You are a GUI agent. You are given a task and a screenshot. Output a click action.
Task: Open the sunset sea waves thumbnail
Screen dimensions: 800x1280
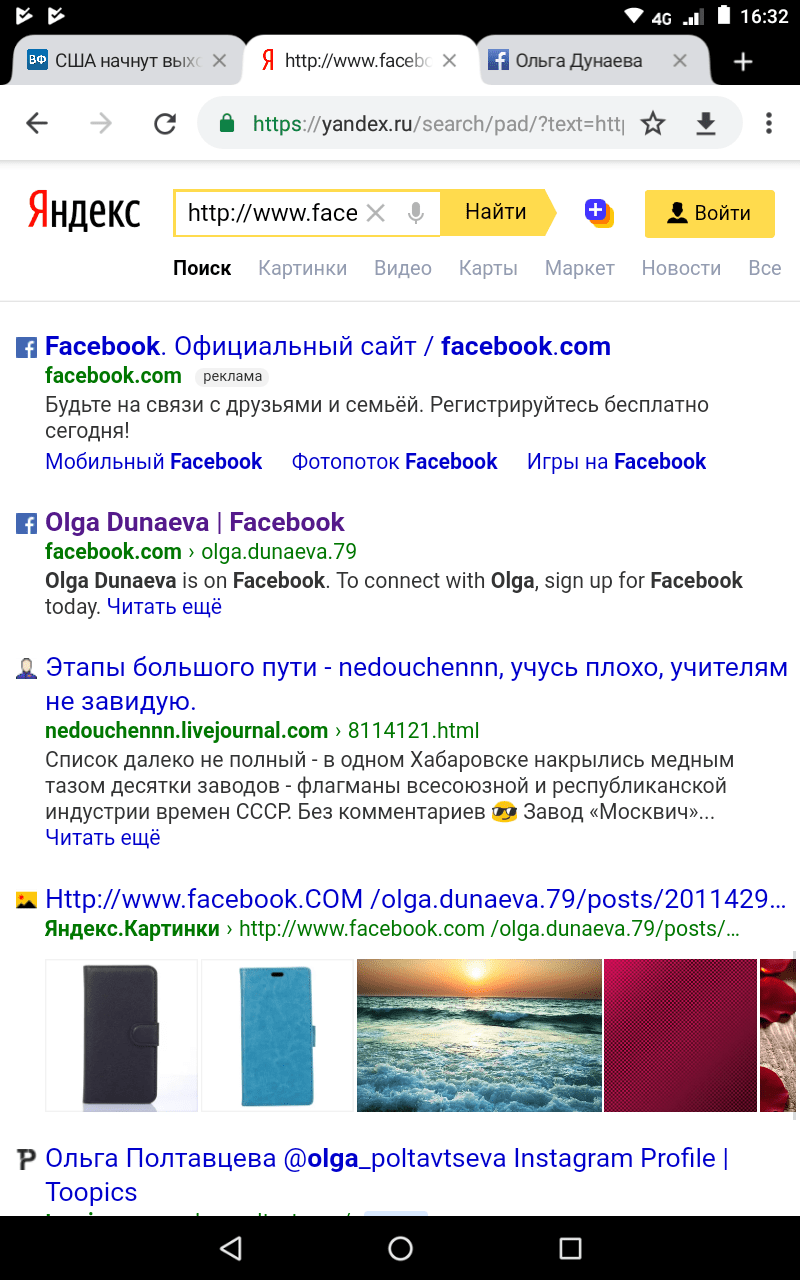479,1035
